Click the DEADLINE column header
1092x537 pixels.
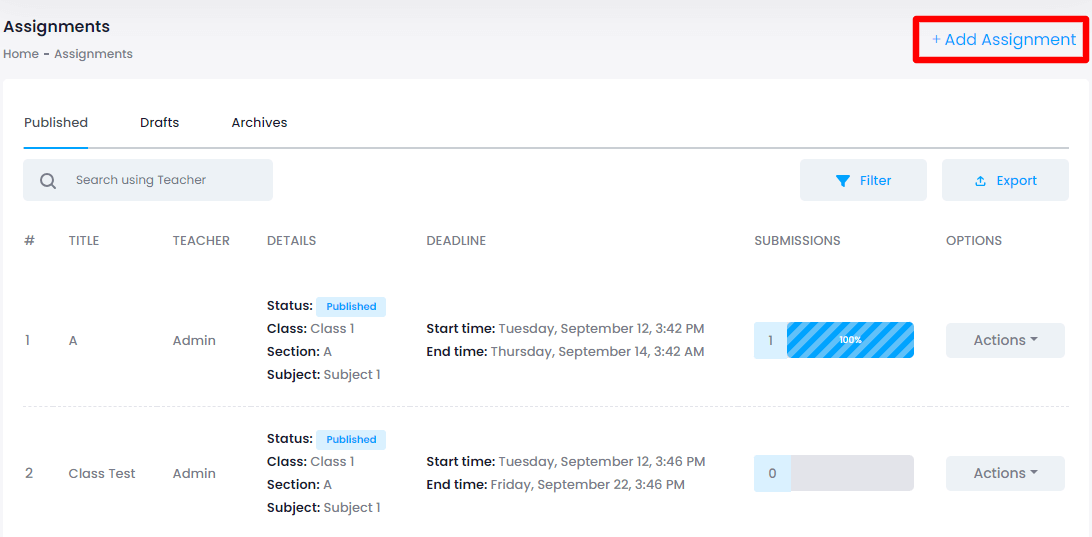(x=456, y=241)
